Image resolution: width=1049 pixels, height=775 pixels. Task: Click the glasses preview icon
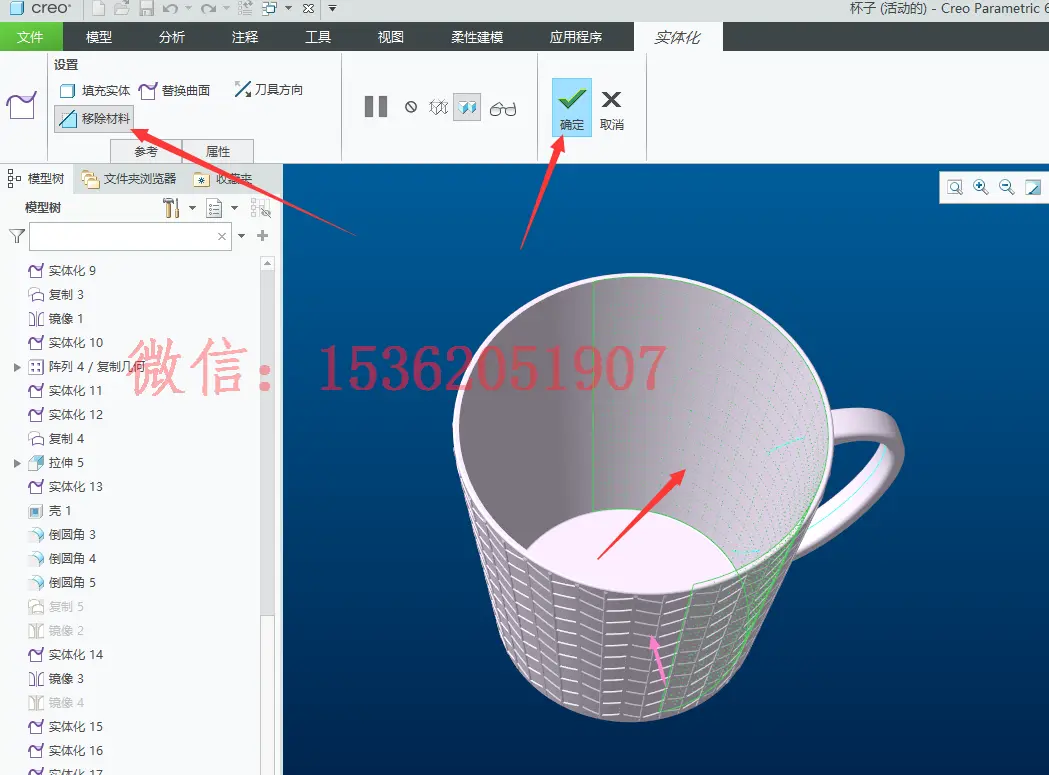point(503,108)
